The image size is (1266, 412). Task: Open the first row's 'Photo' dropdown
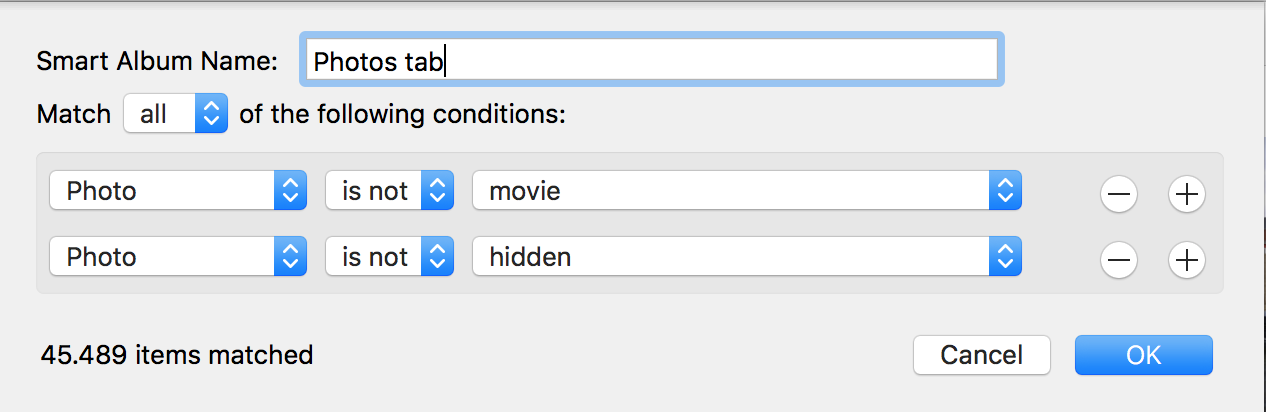(x=177, y=191)
